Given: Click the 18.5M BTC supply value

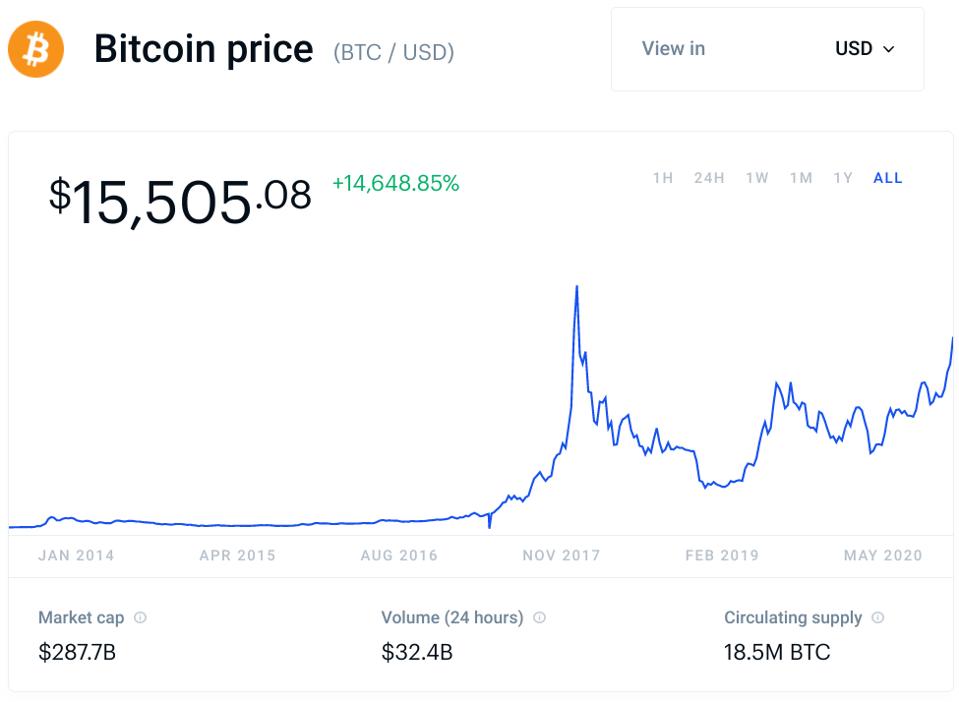Looking at the screenshot, I should pyautogui.click(x=779, y=652).
